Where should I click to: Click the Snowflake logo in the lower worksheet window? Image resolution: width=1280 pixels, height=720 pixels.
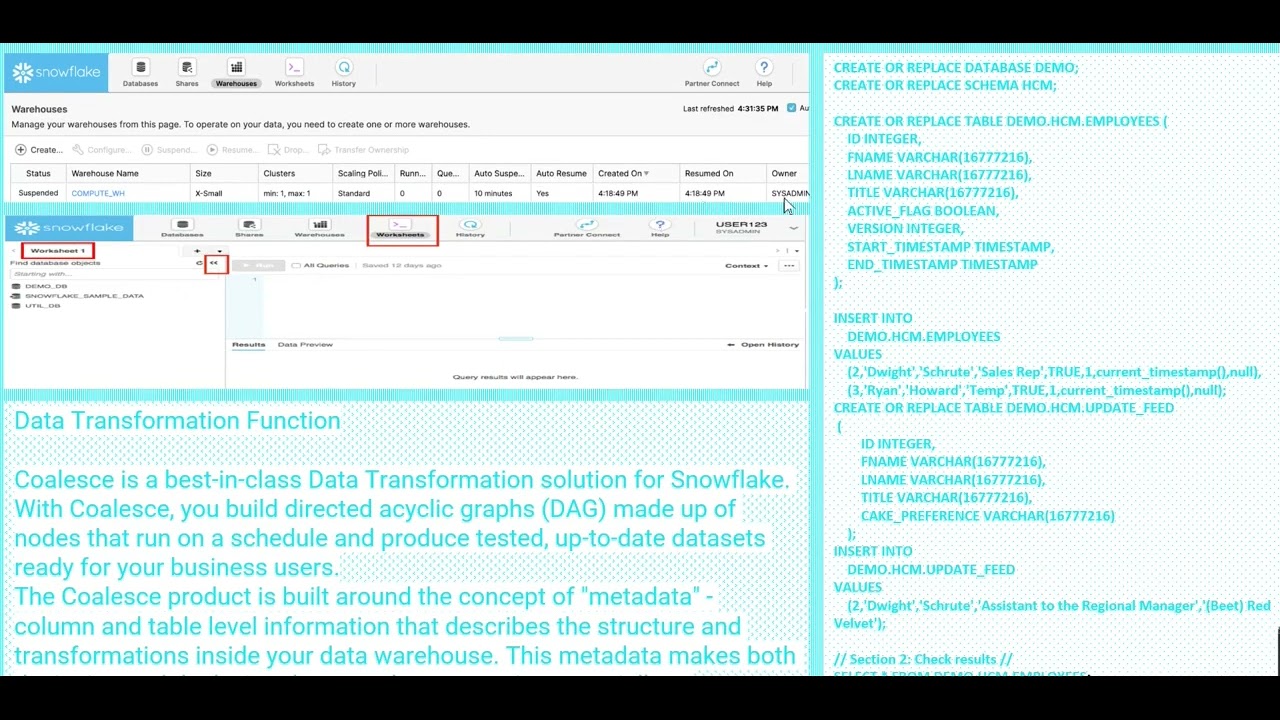pyautogui.click(x=69, y=228)
